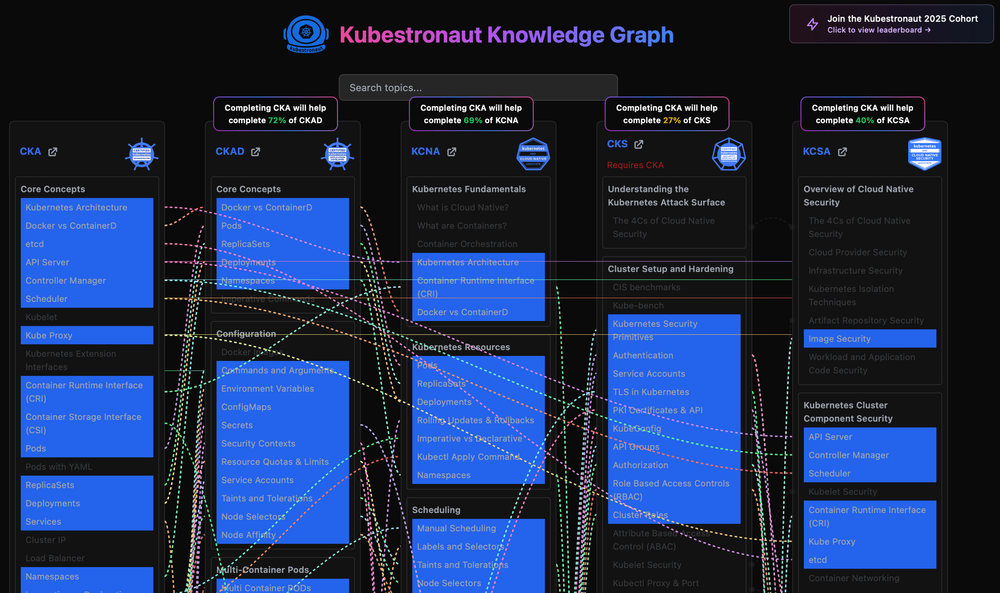Click the CKA certification badge icon

140,153
